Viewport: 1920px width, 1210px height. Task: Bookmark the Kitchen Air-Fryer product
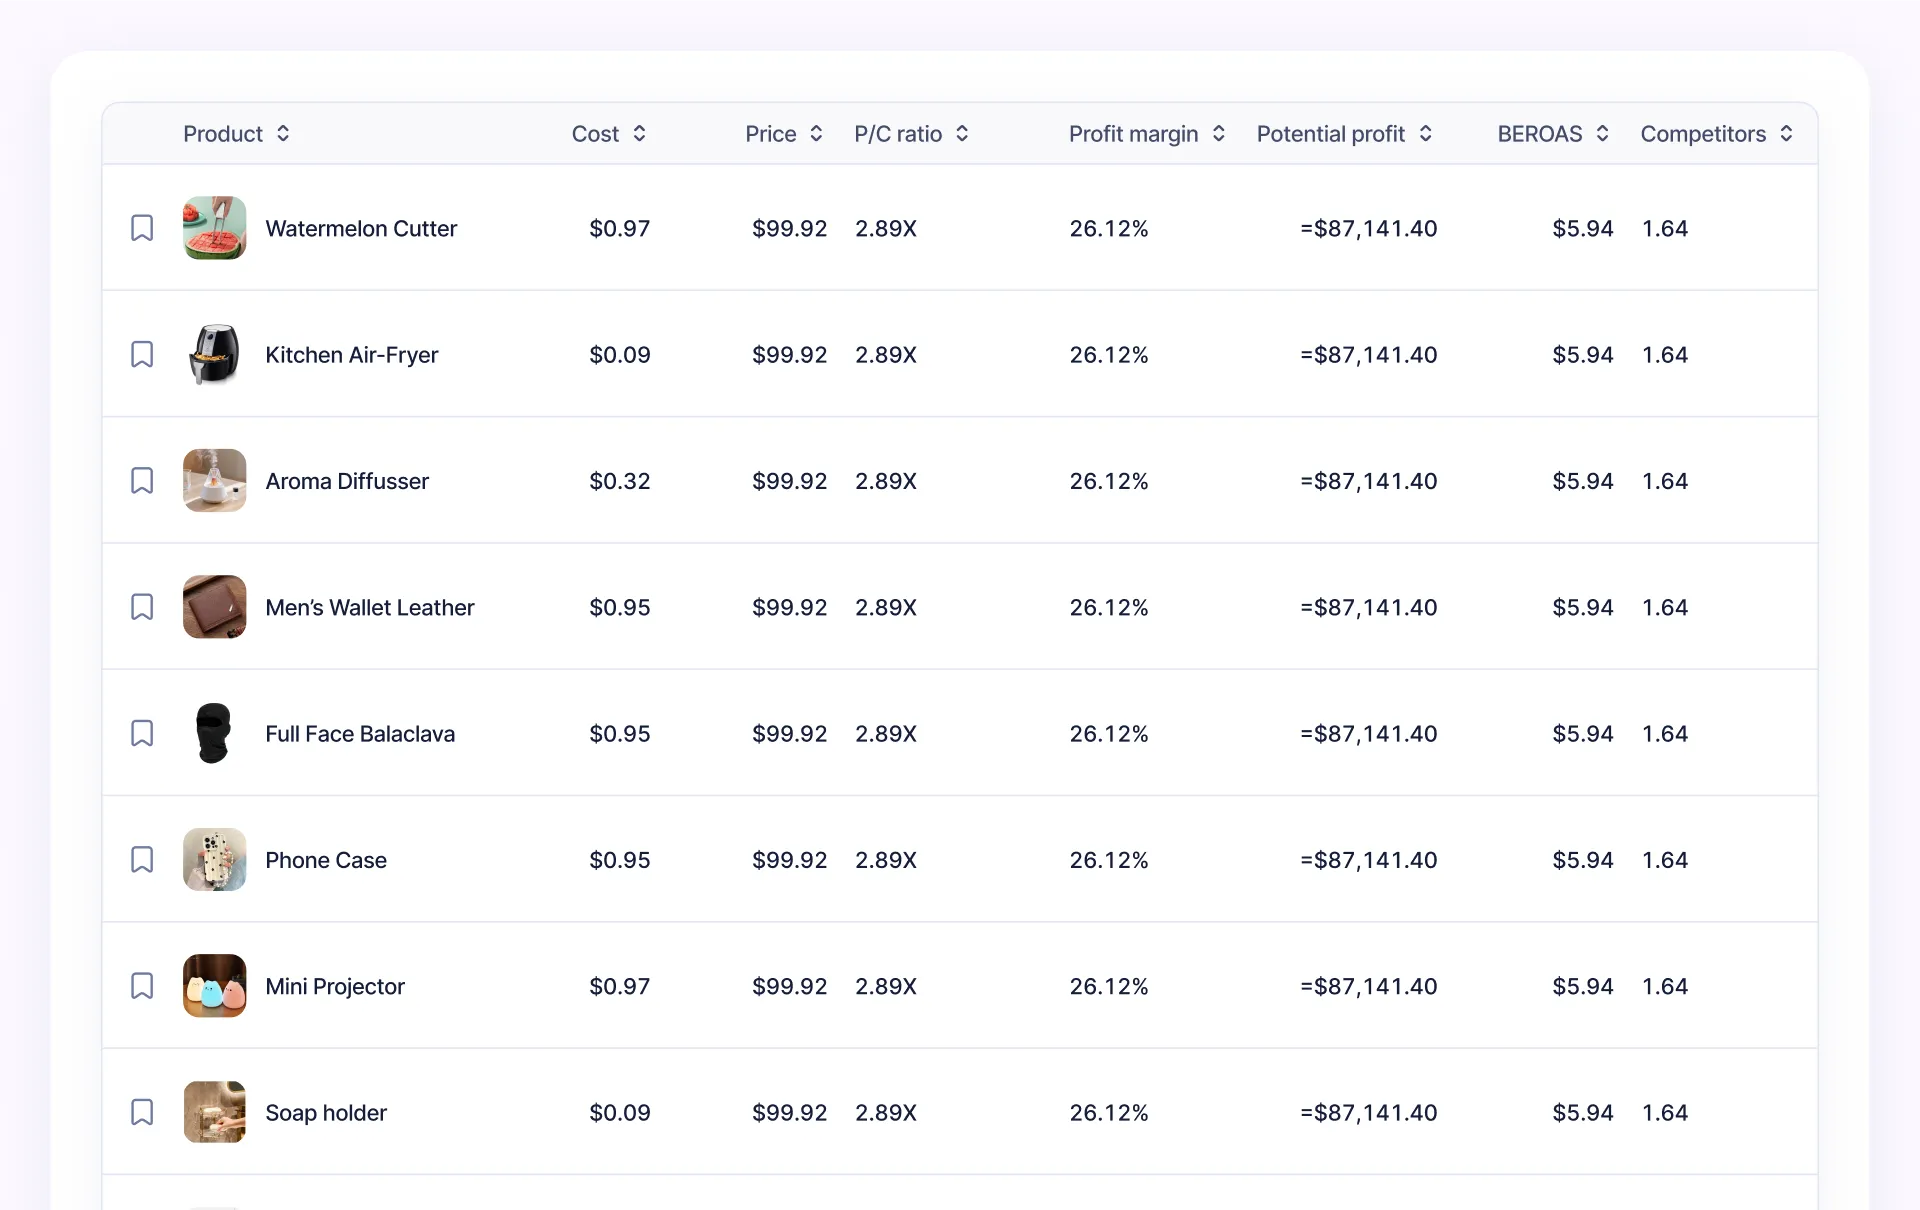142,354
